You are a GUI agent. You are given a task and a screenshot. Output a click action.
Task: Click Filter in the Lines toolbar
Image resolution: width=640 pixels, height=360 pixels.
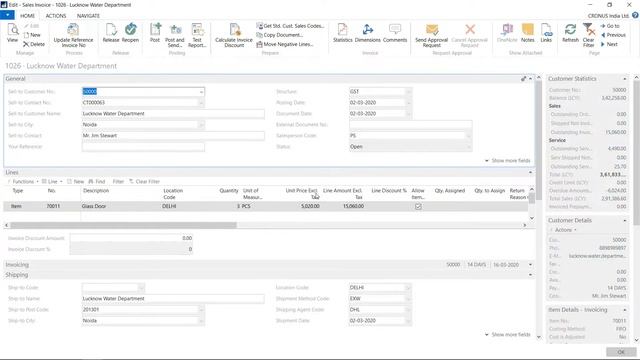[x=118, y=182]
